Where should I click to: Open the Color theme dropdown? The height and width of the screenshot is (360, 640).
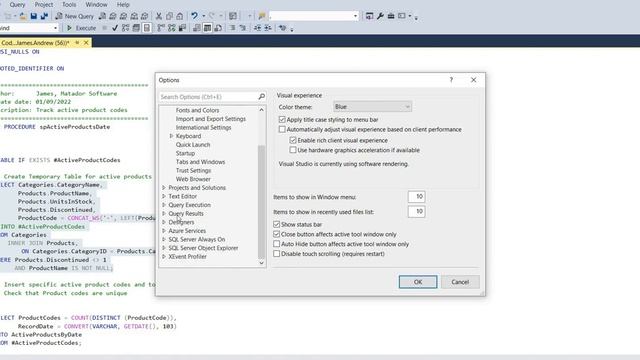(372, 107)
